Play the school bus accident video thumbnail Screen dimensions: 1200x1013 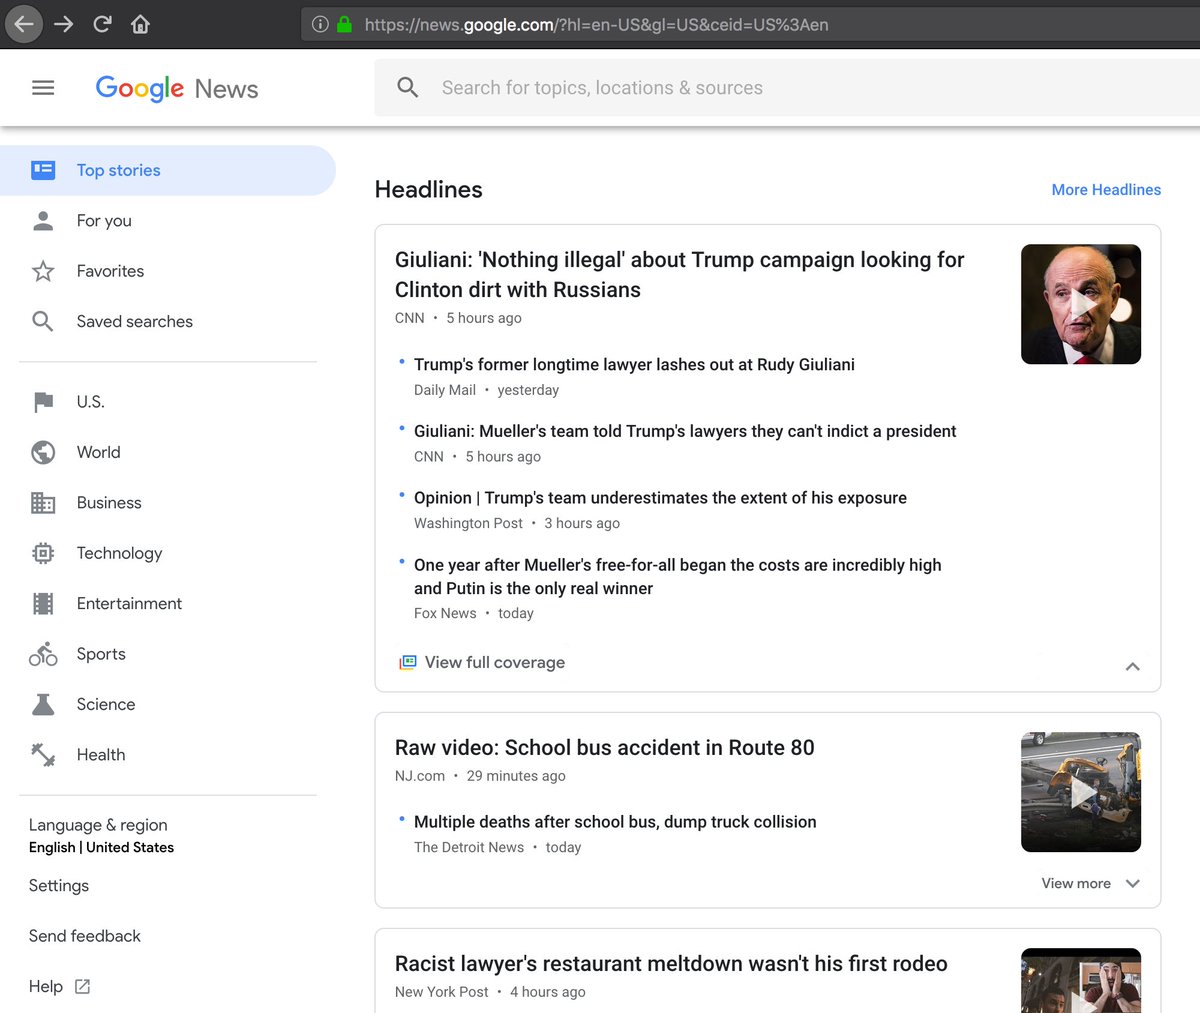[x=1081, y=792]
